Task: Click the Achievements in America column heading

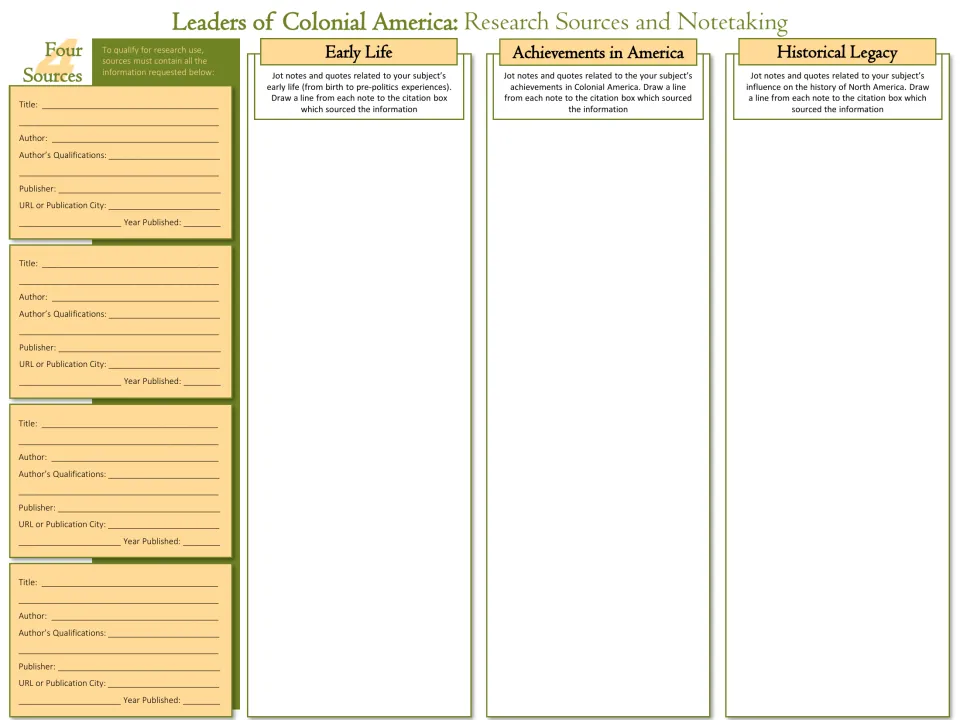Action: (x=598, y=52)
